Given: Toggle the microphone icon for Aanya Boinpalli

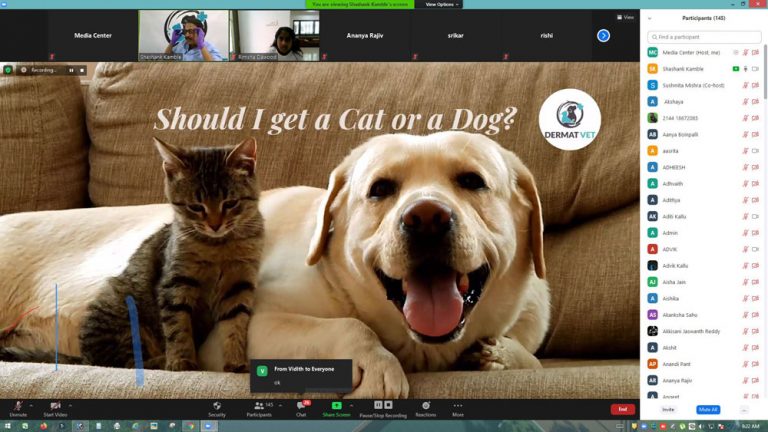Looking at the screenshot, I should click(745, 135).
